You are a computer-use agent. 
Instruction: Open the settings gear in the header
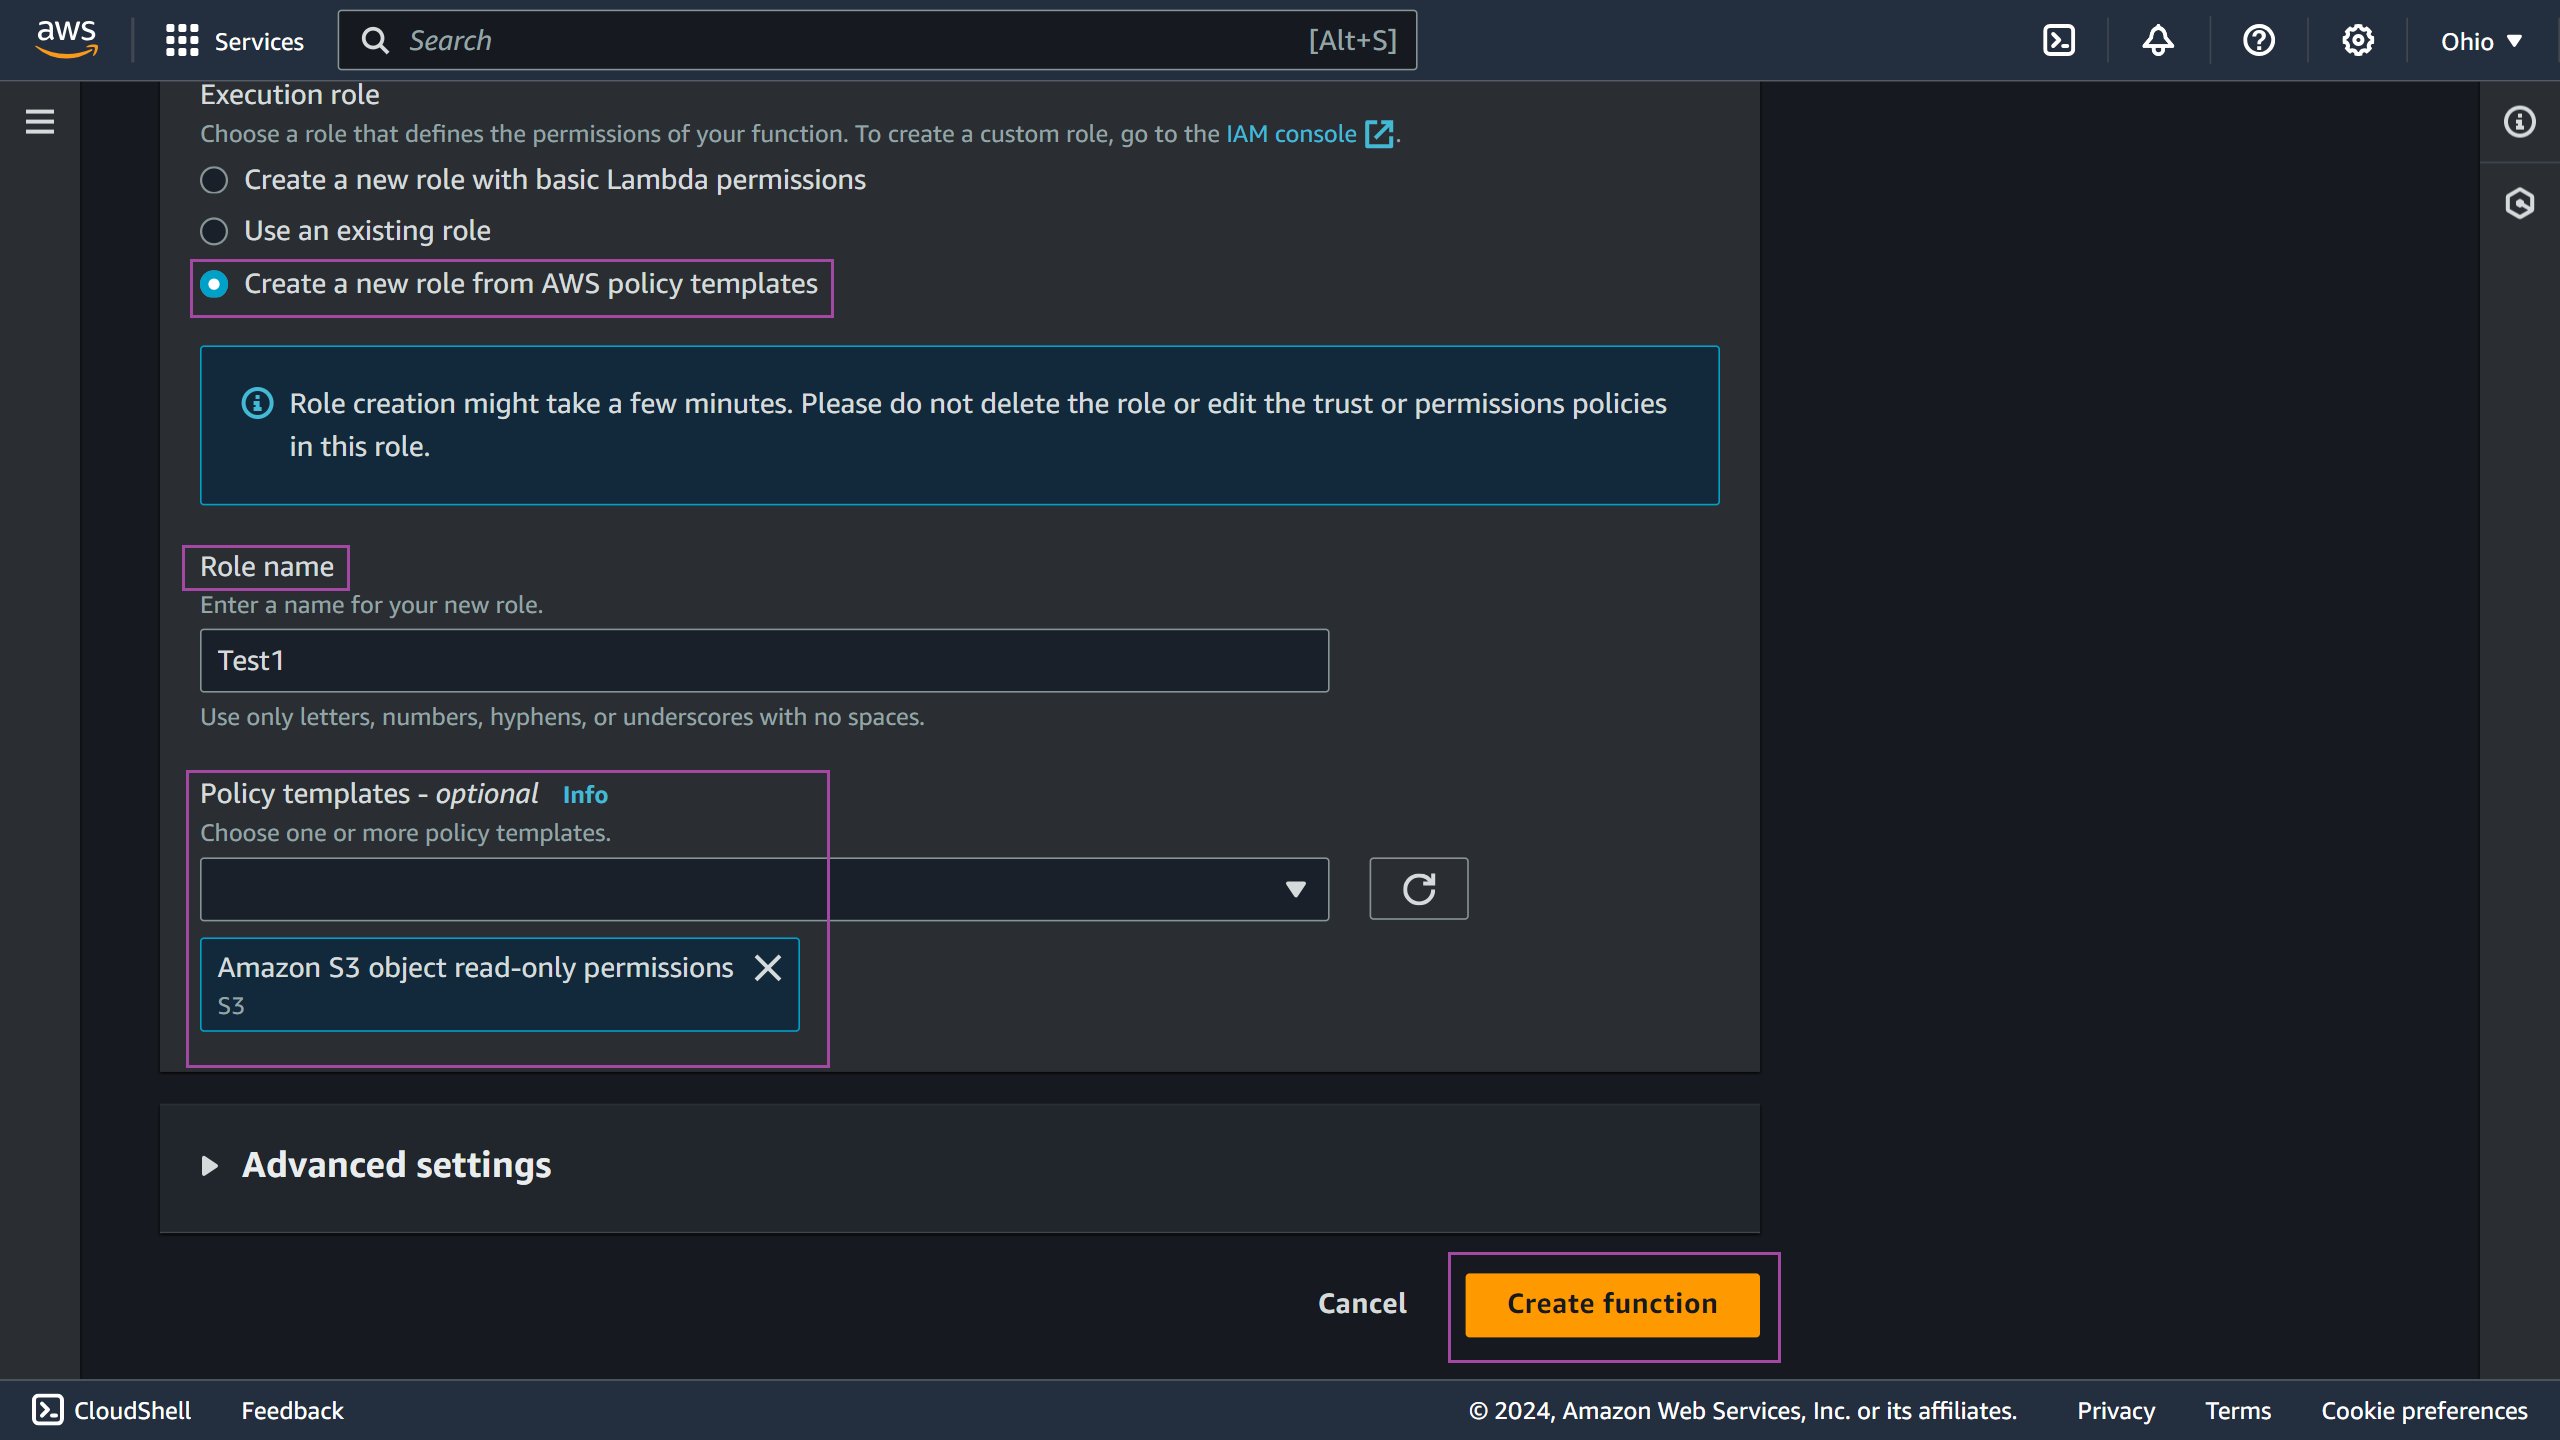[x=2358, y=41]
